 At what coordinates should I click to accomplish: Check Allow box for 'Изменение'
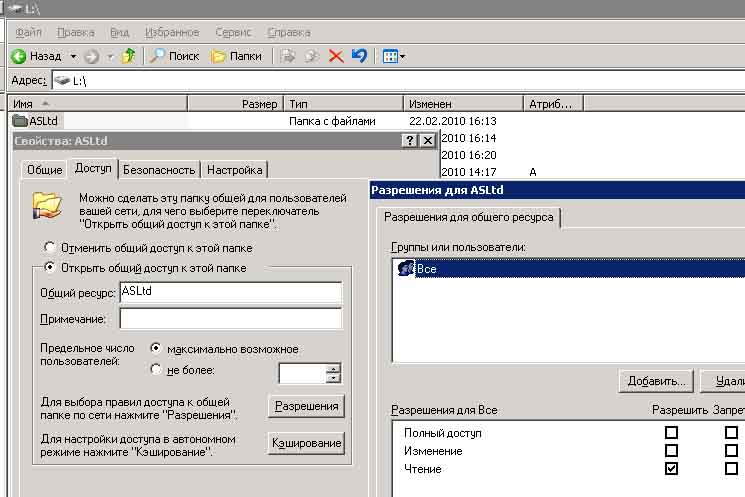click(671, 451)
